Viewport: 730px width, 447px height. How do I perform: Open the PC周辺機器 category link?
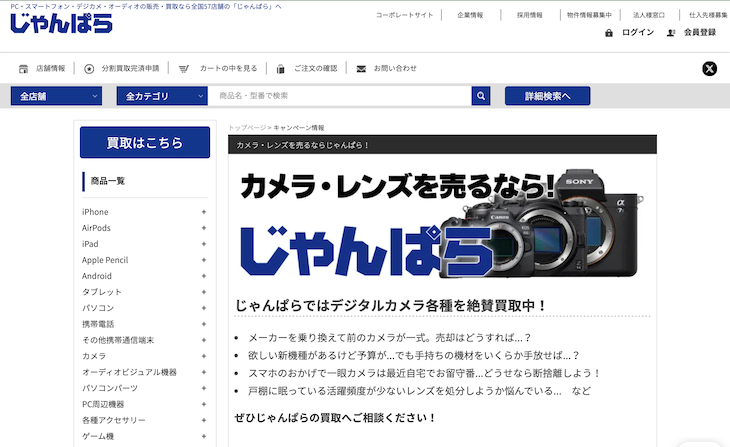(103, 404)
